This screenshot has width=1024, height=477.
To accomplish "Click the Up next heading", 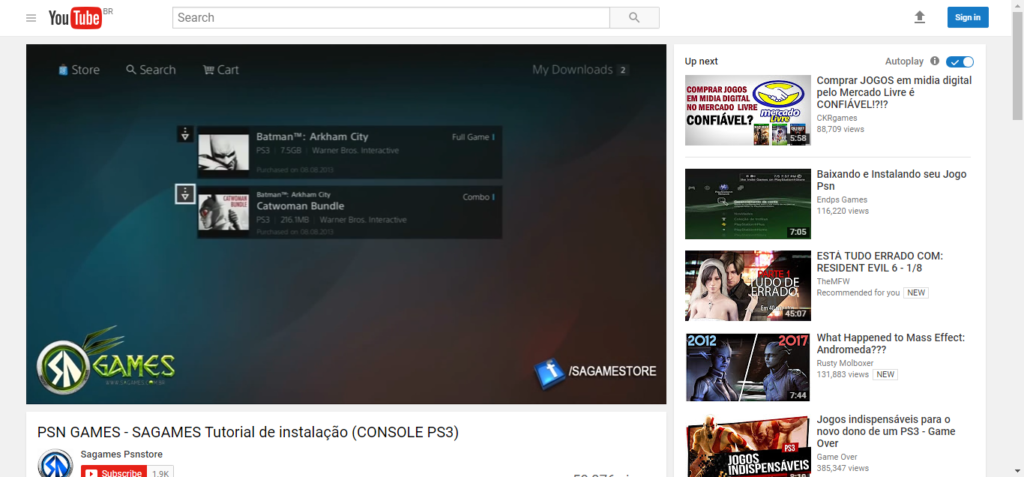I will [701, 61].
